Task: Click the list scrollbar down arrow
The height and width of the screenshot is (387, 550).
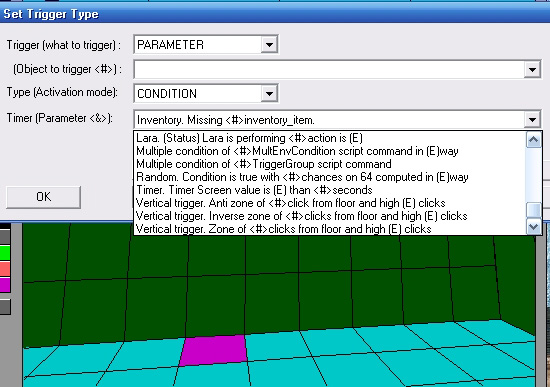Action: (534, 227)
